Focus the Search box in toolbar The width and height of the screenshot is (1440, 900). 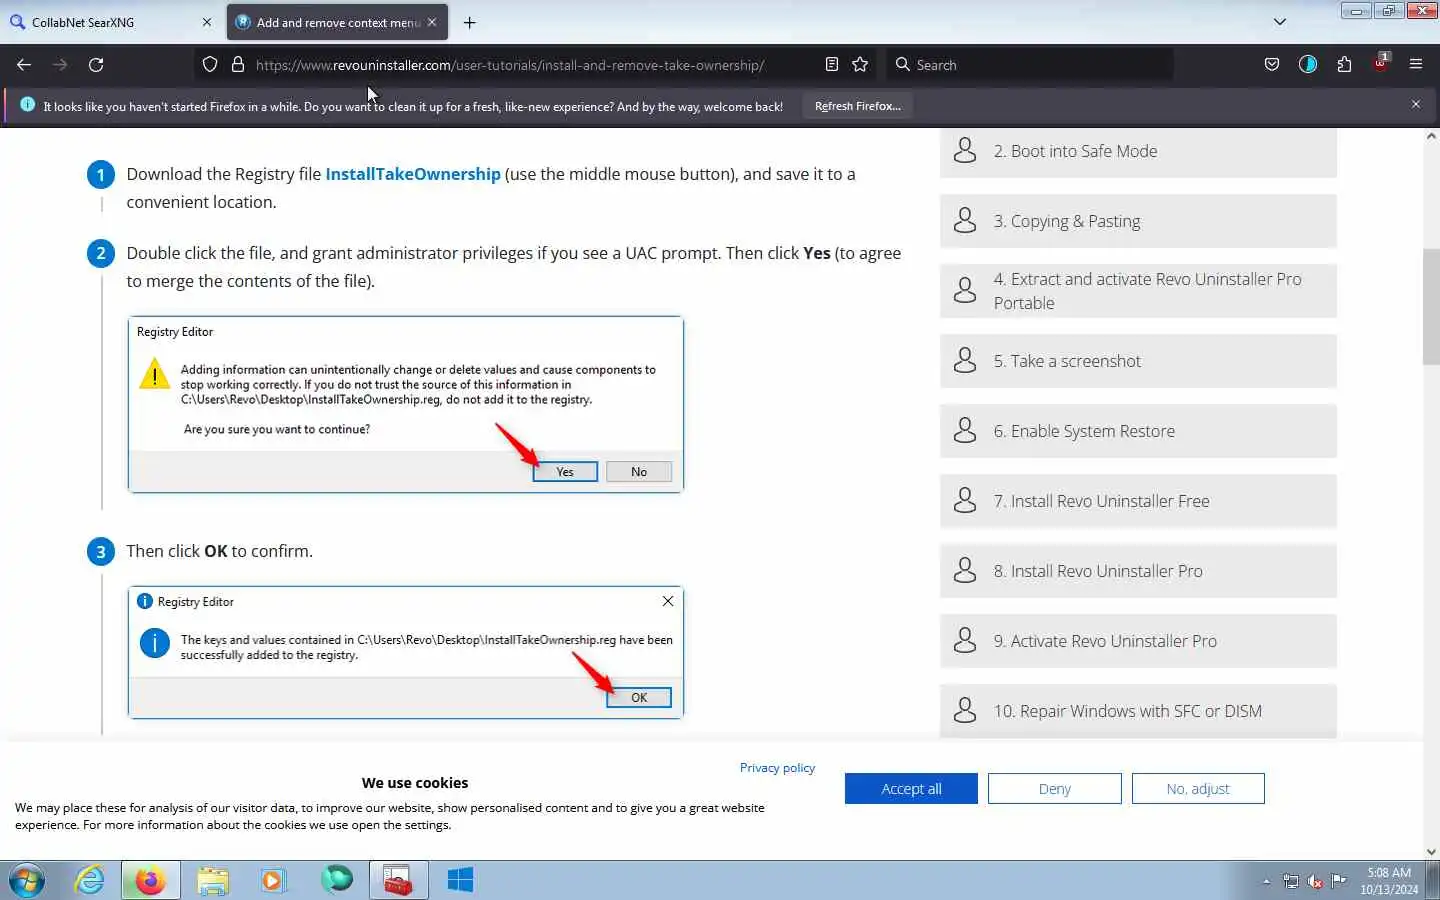click(1030, 65)
